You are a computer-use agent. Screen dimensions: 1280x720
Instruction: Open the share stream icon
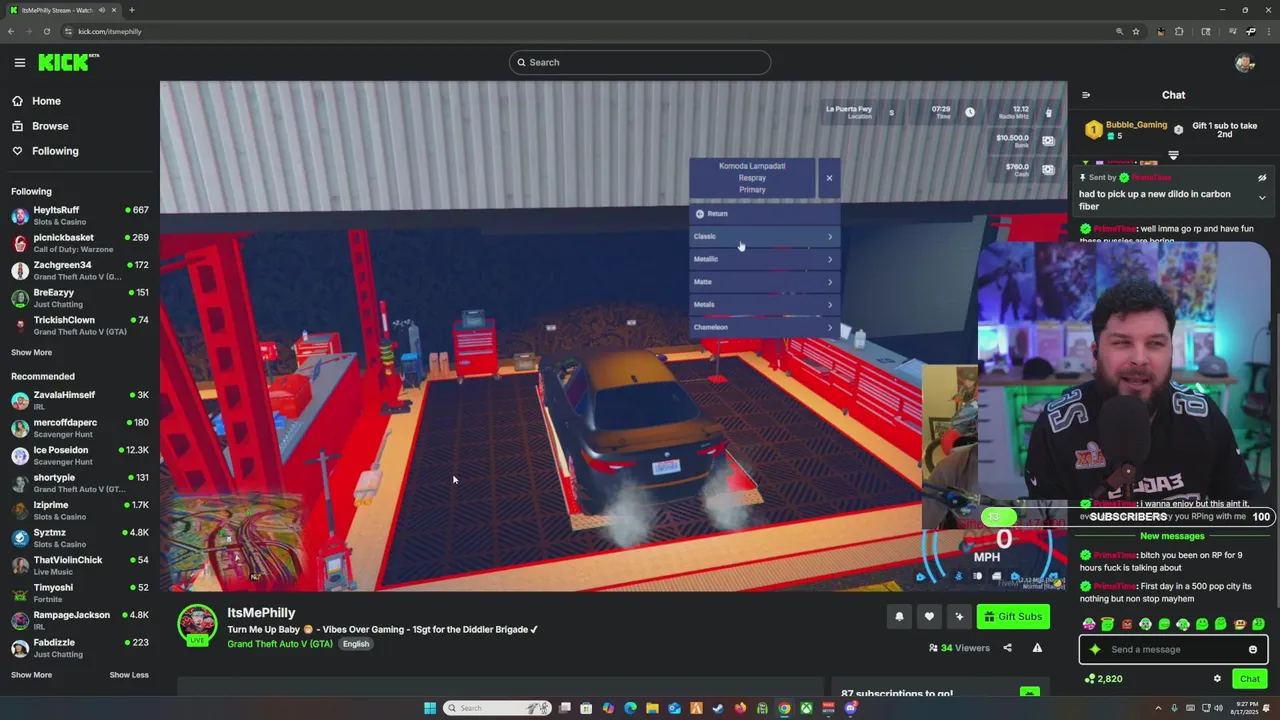1007,648
